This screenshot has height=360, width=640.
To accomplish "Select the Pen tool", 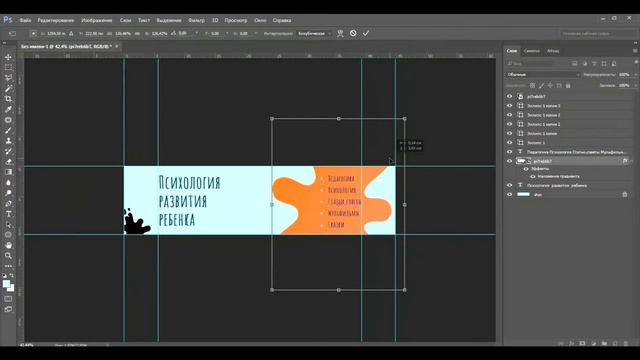I will (8, 203).
